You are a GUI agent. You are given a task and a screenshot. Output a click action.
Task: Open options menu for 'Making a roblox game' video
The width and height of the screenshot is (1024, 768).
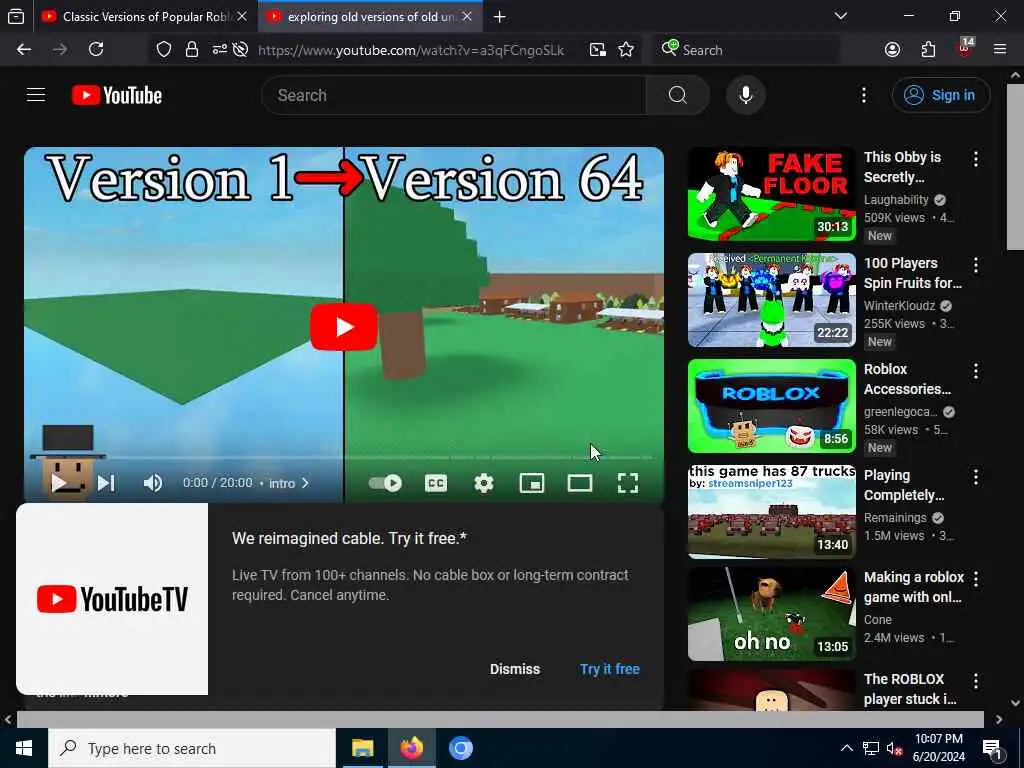(976, 579)
